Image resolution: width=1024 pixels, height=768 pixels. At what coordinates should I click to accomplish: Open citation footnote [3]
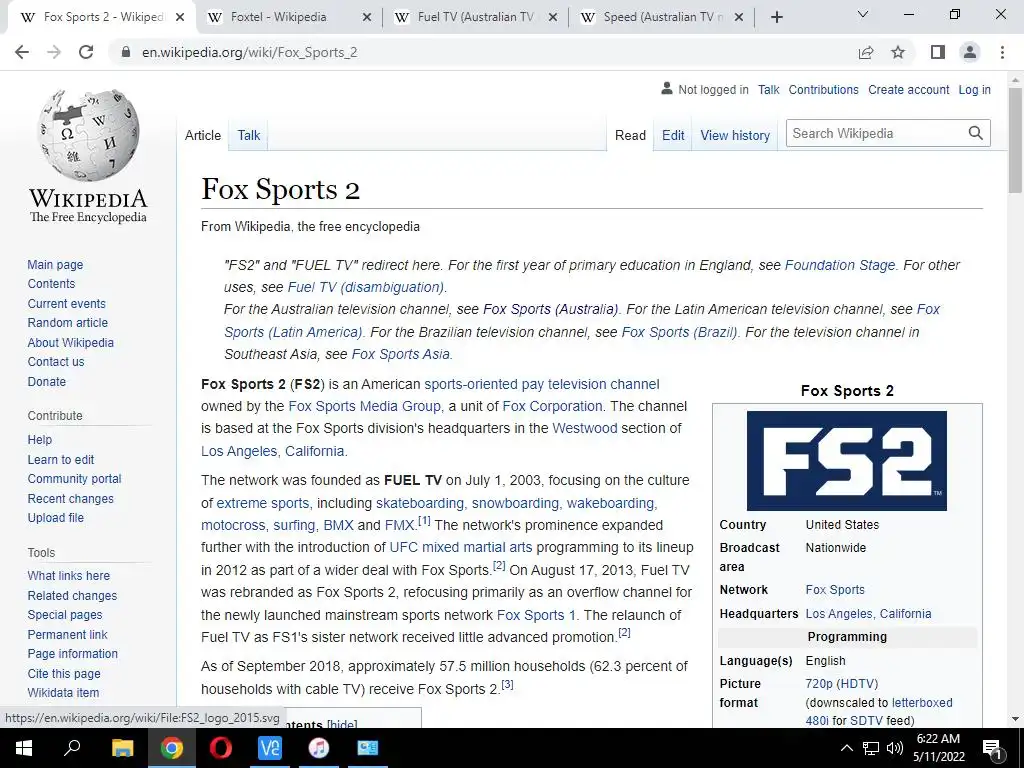pos(507,684)
